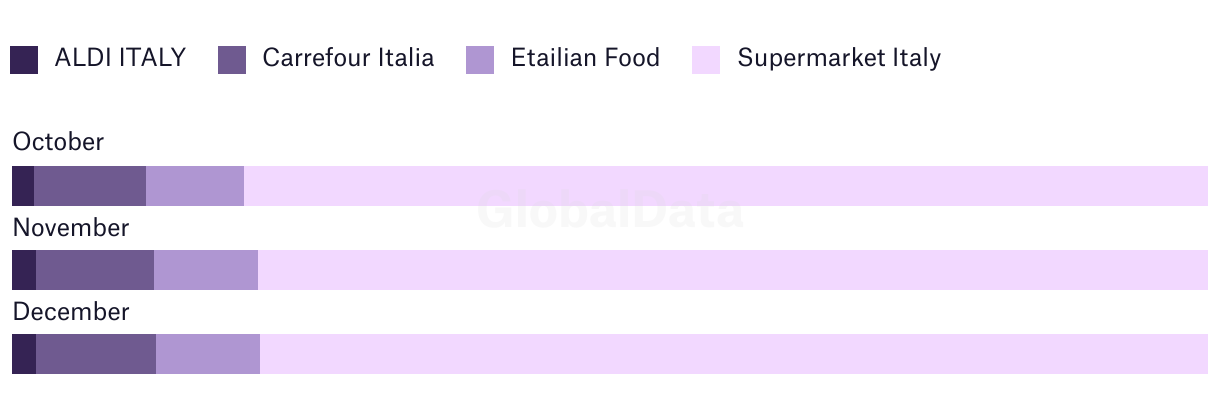Click the Etailian Food segment in November bar
Image resolution: width=1220 pixels, height=418 pixels.
pyautogui.click(x=206, y=270)
